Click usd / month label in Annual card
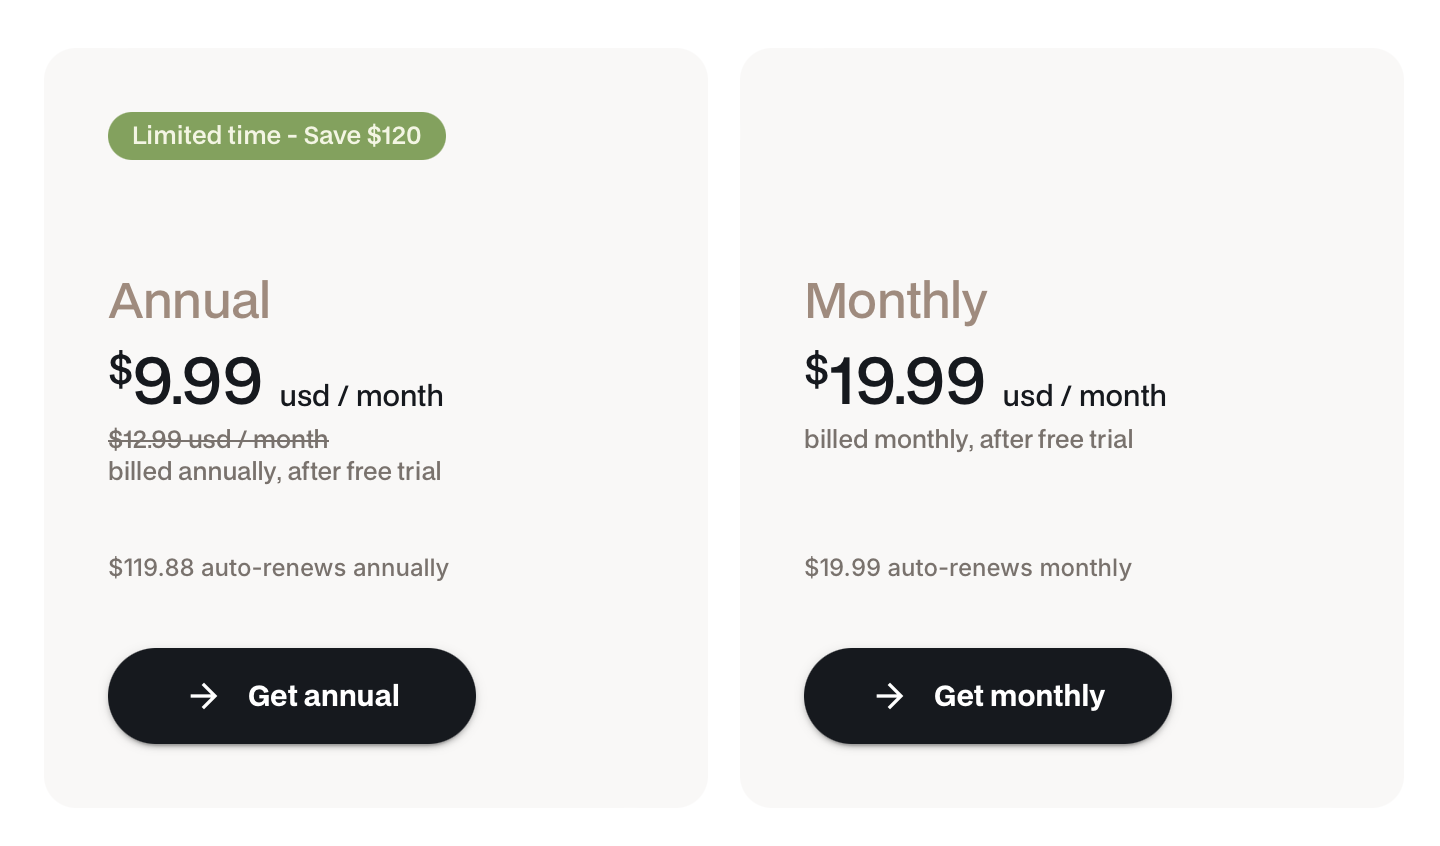Screen dimensions: 1440x846 click(361, 396)
